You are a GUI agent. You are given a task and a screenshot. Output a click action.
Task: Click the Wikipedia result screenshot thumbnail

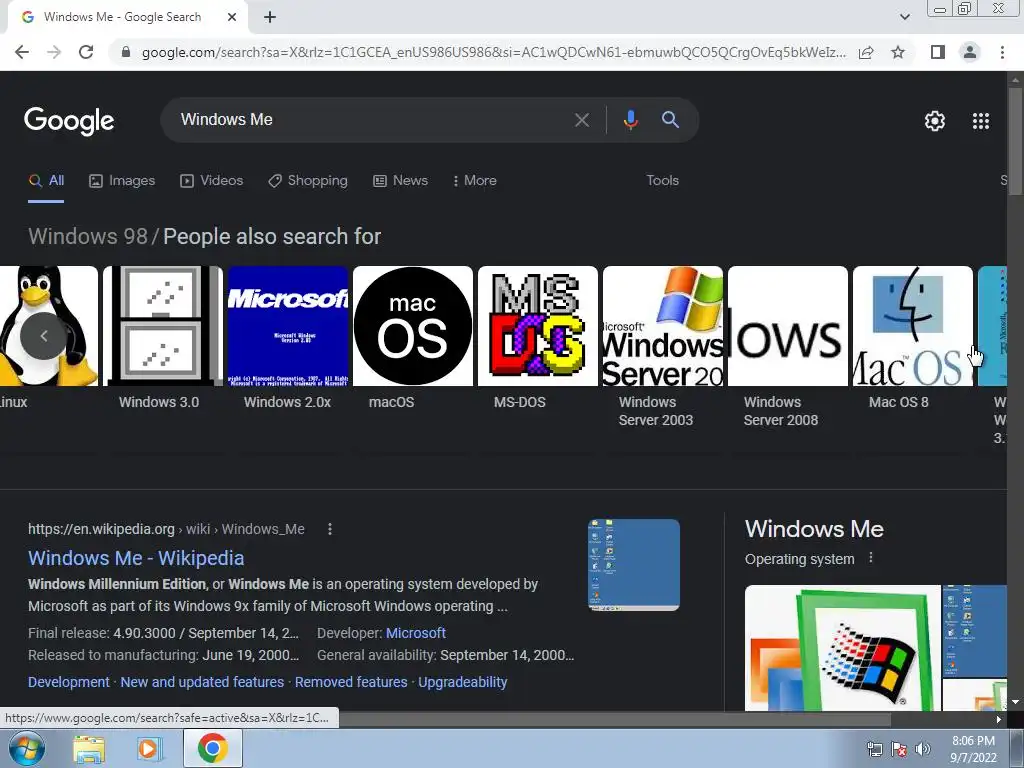633,565
